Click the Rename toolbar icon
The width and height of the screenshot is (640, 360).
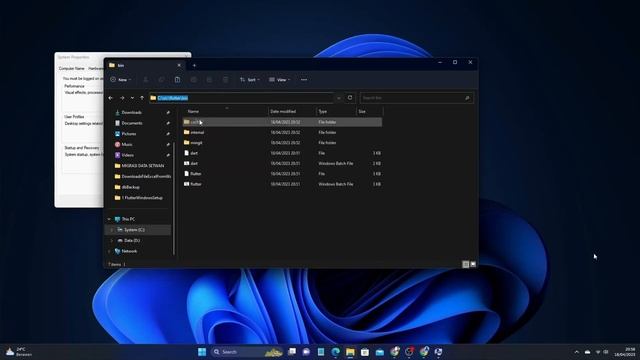(193, 80)
